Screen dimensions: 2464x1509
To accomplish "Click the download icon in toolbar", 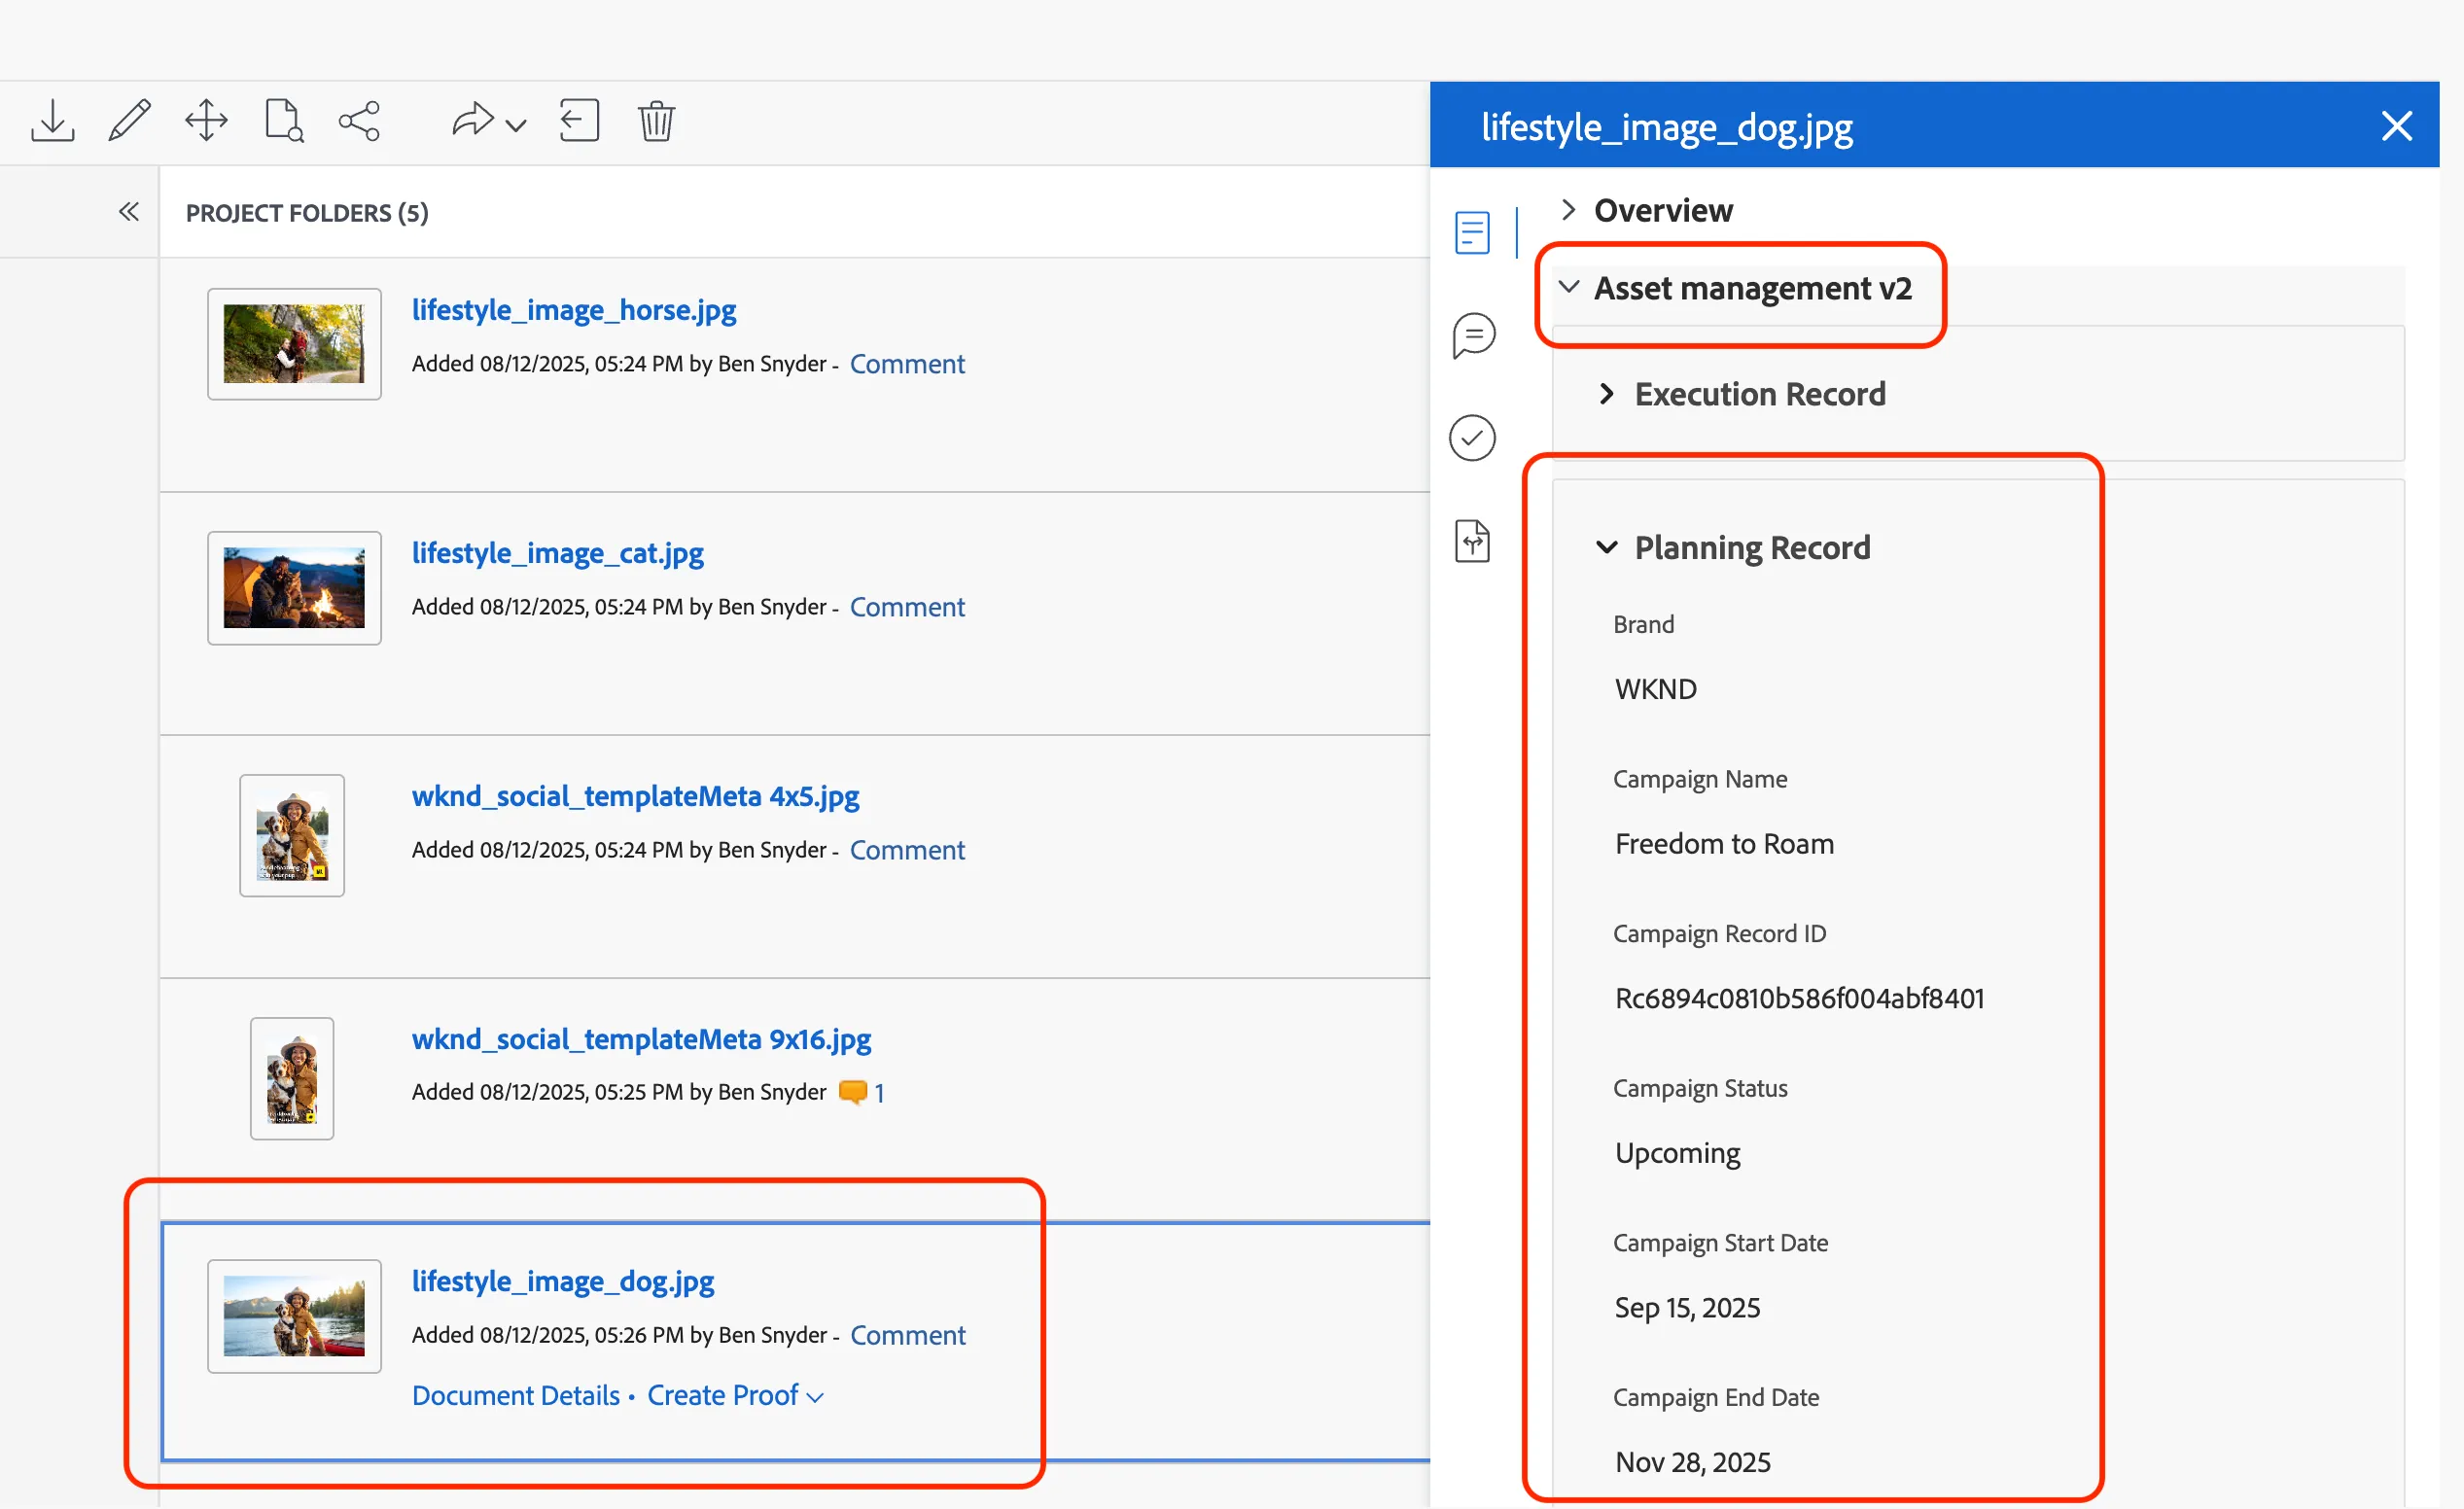I will pos(52,122).
